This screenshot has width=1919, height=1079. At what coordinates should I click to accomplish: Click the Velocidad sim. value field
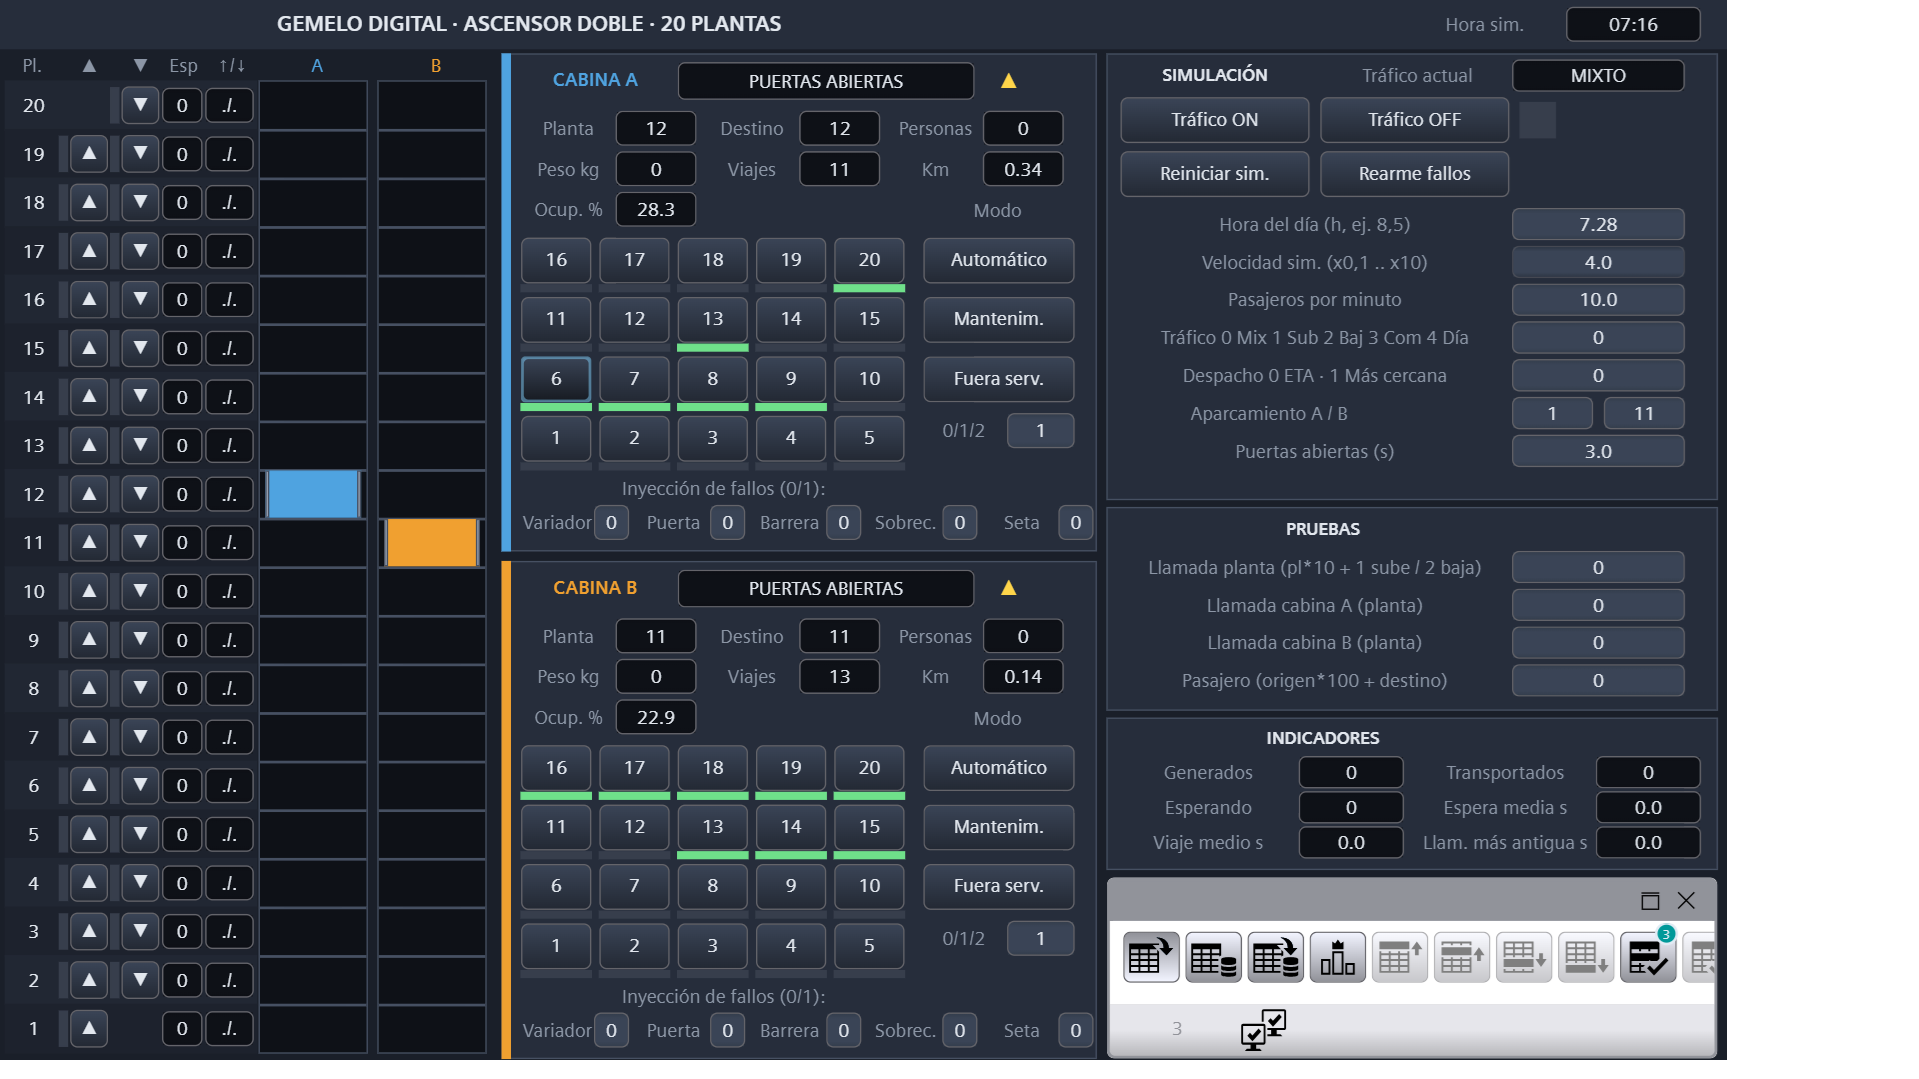(1597, 262)
